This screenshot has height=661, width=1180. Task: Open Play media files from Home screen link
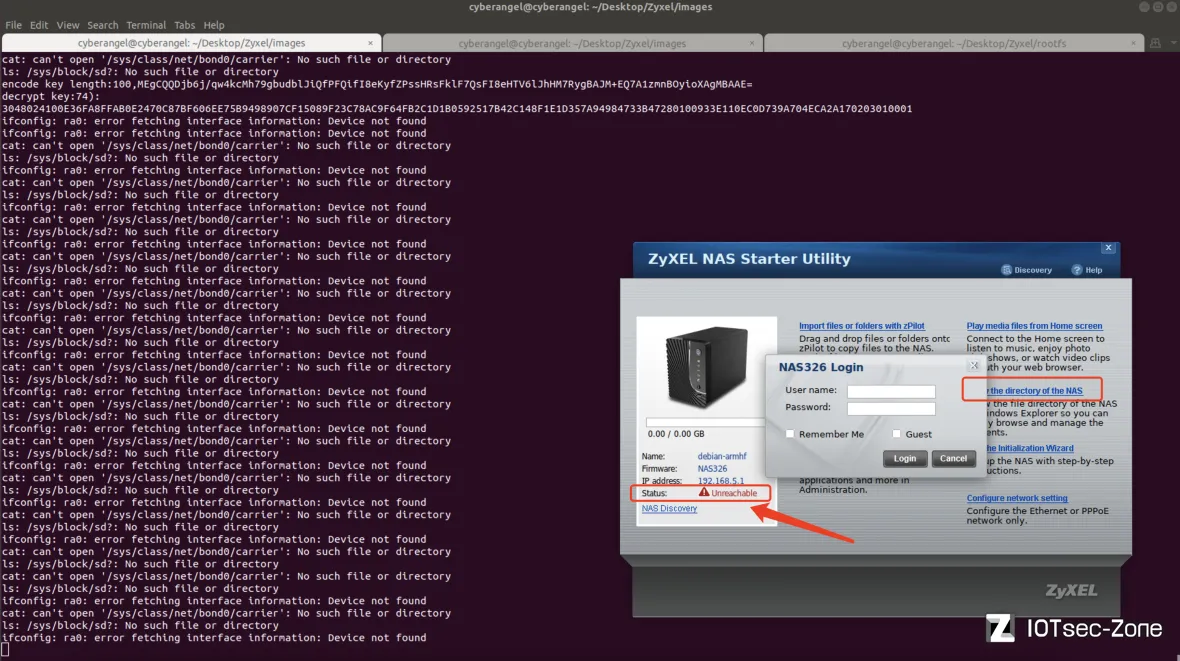pyautogui.click(x=1034, y=326)
